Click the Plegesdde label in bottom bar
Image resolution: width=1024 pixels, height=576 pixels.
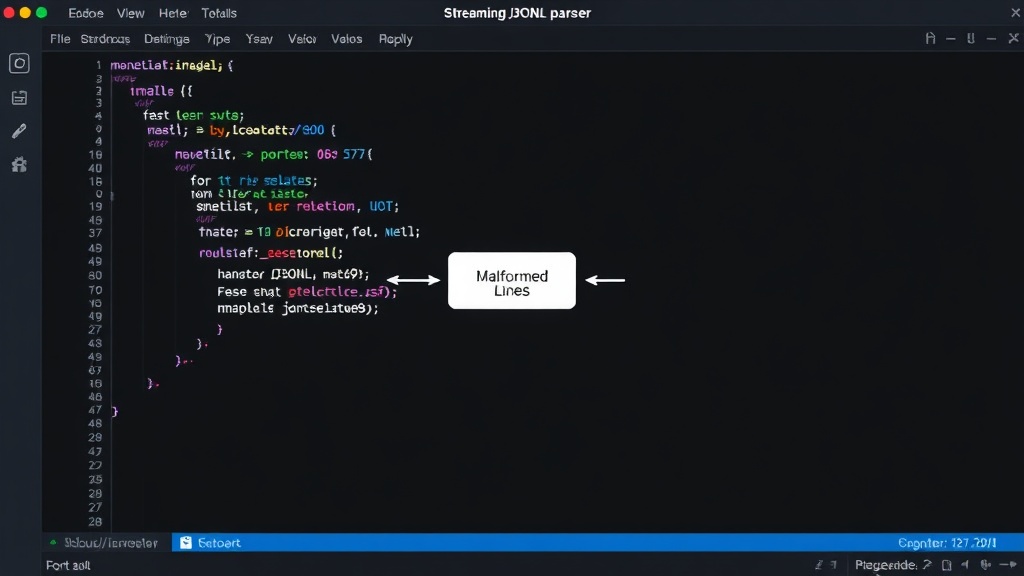click(x=886, y=565)
